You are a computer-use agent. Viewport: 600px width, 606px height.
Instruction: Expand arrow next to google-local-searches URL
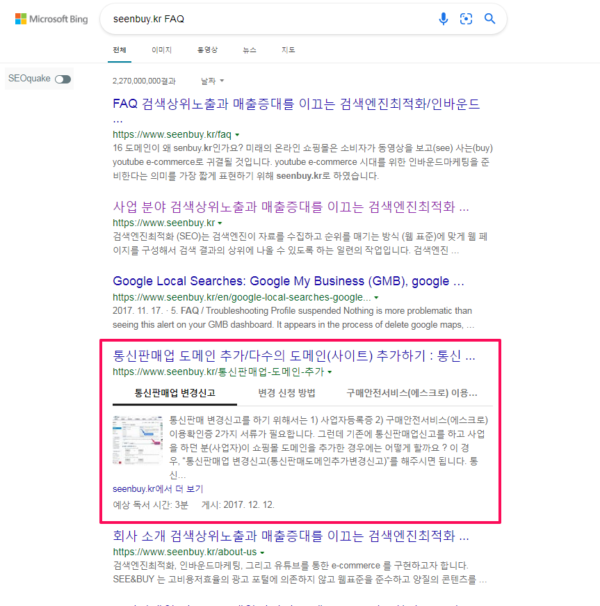coord(376,298)
